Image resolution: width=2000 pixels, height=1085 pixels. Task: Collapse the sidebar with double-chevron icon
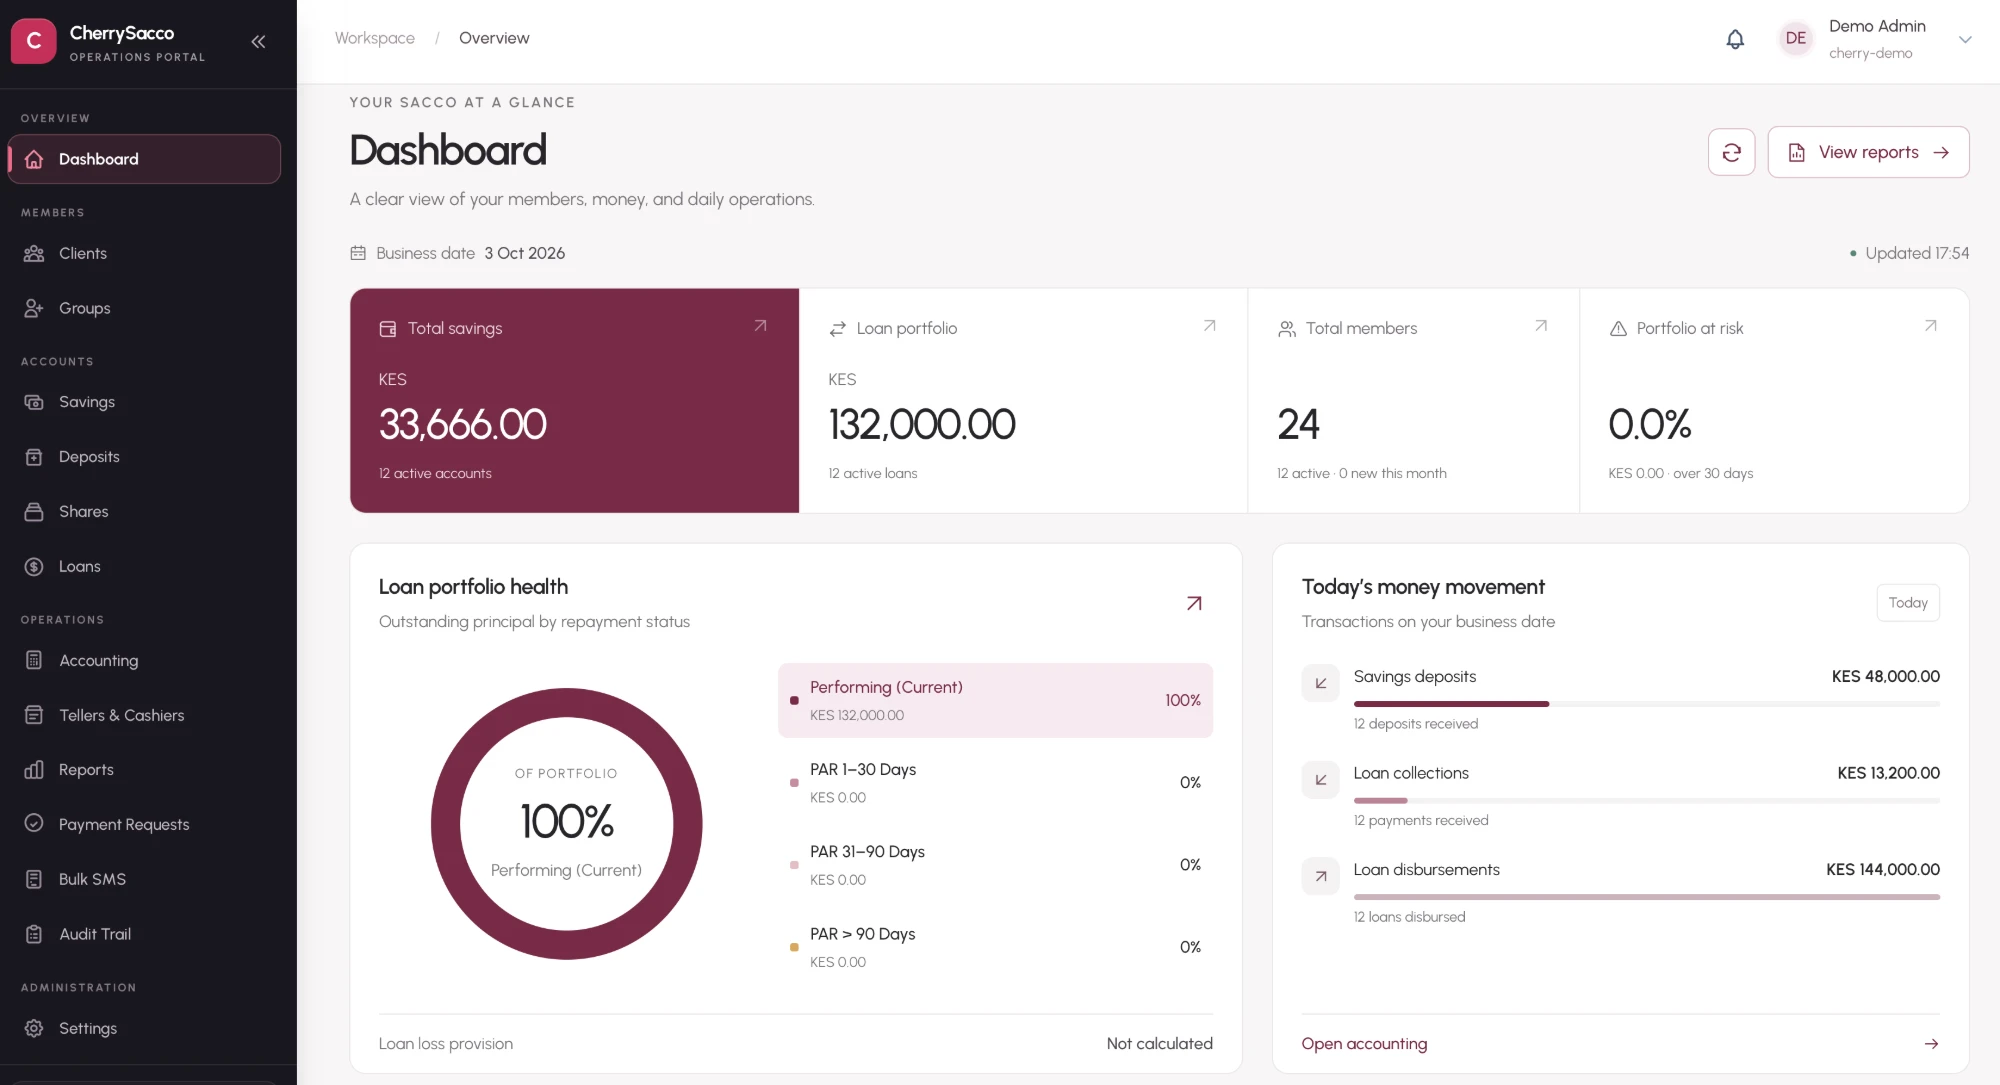click(258, 41)
